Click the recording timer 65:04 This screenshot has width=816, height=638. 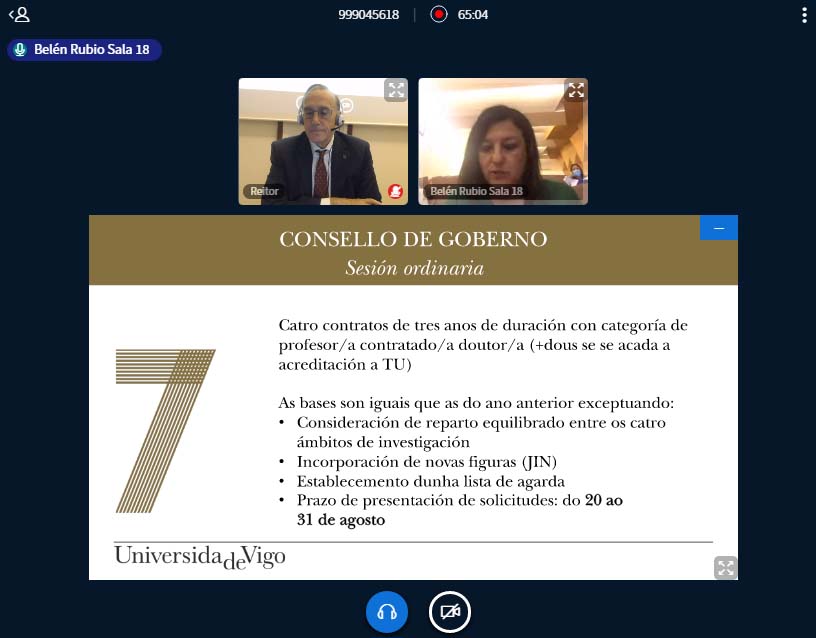[473, 15]
